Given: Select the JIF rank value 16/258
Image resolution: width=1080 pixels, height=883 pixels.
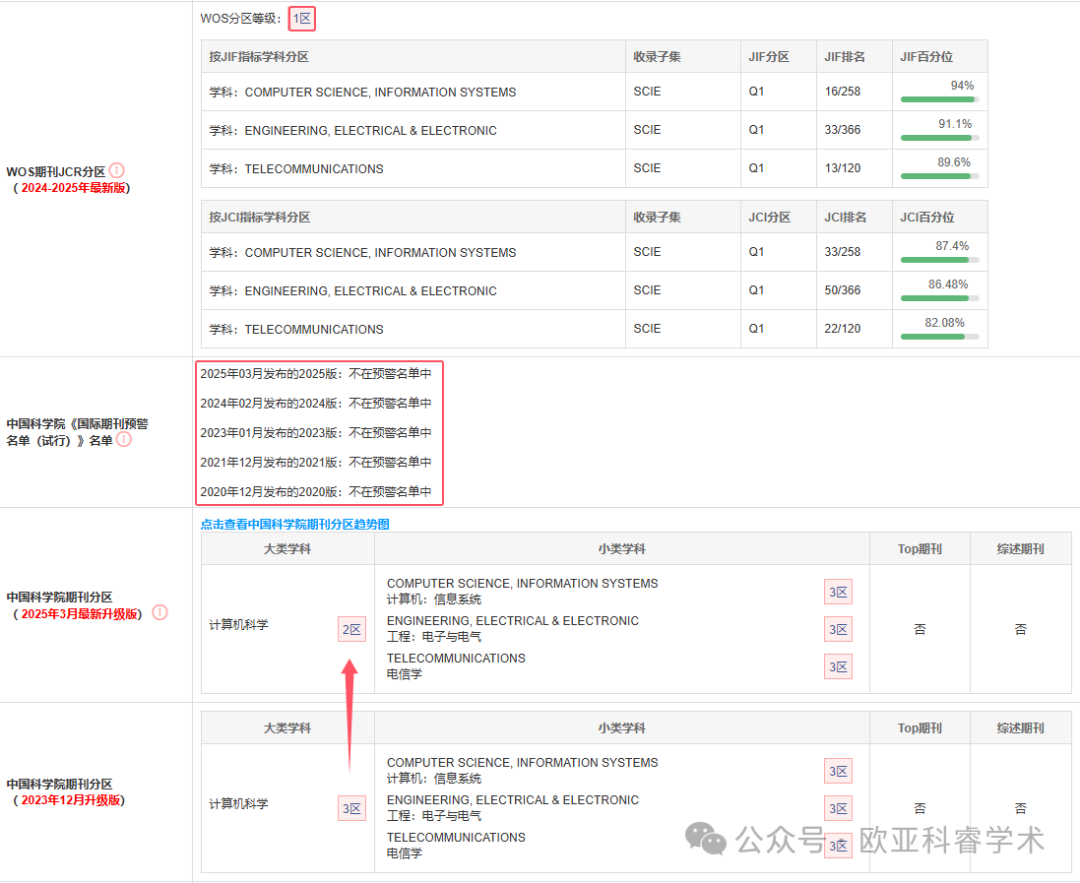Looking at the screenshot, I should [x=842, y=91].
